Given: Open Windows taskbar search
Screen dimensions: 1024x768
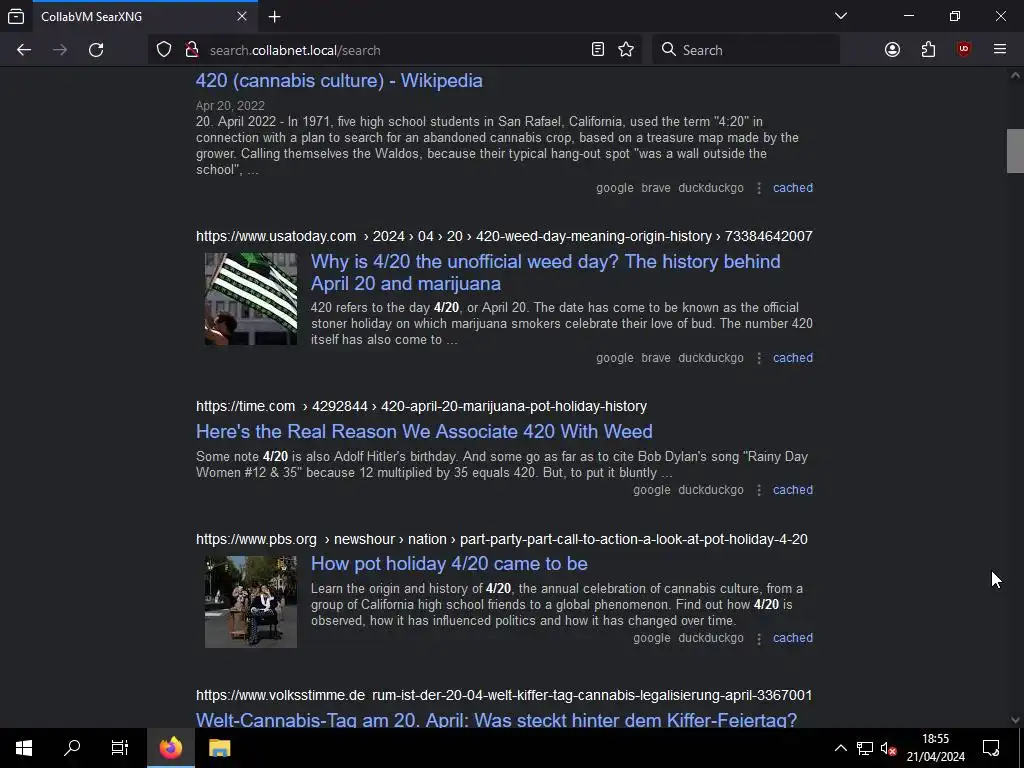Looking at the screenshot, I should tap(72, 748).
